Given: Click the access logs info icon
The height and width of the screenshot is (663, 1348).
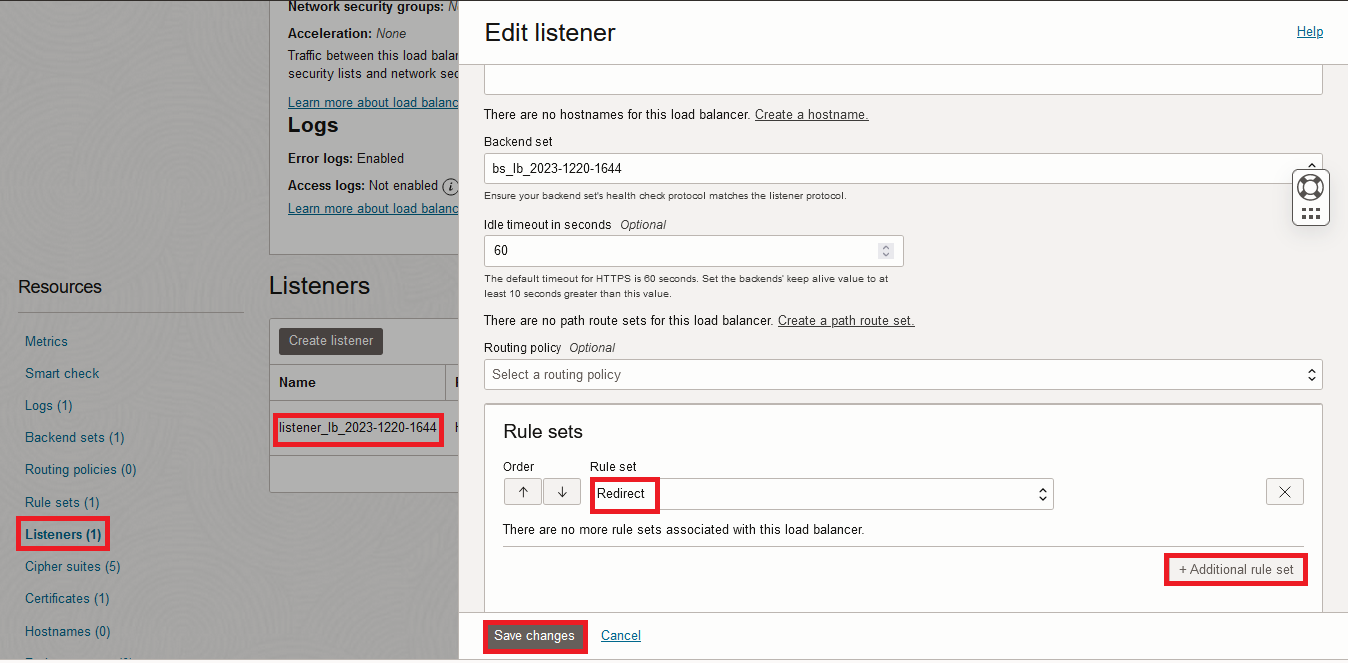Looking at the screenshot, I should pyautogui.click(x=450, y=186).
